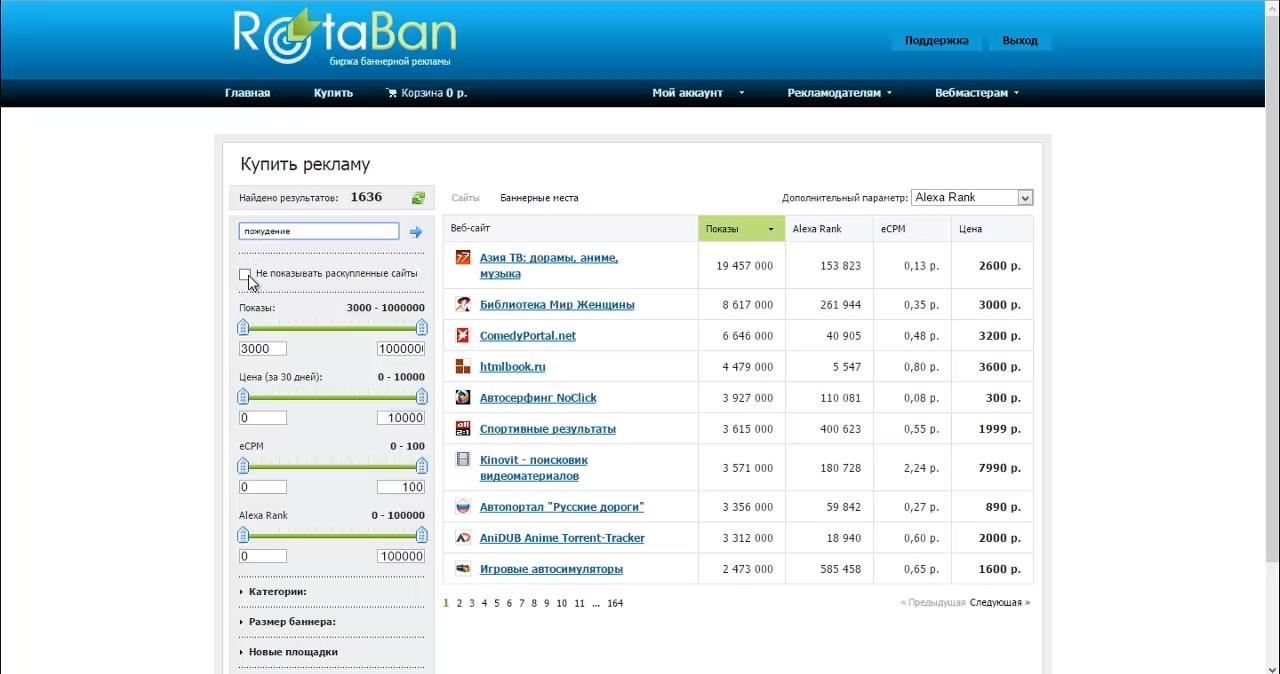Click Цена maximum value field 10000
This screenshot has height=674, width=1280.
tap(401, 418)
